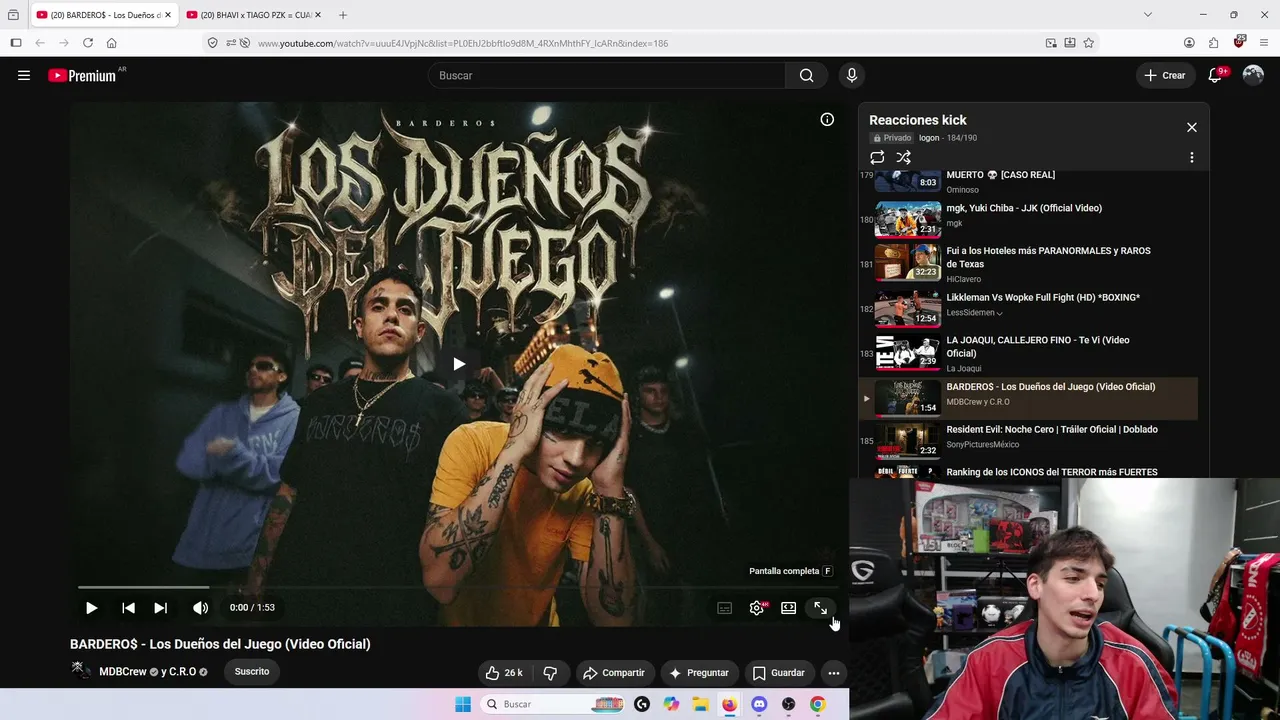Toggle playlist loop in Reacciones kick
The height and width of the screenshot is (720, 1280).
(877, 157)
